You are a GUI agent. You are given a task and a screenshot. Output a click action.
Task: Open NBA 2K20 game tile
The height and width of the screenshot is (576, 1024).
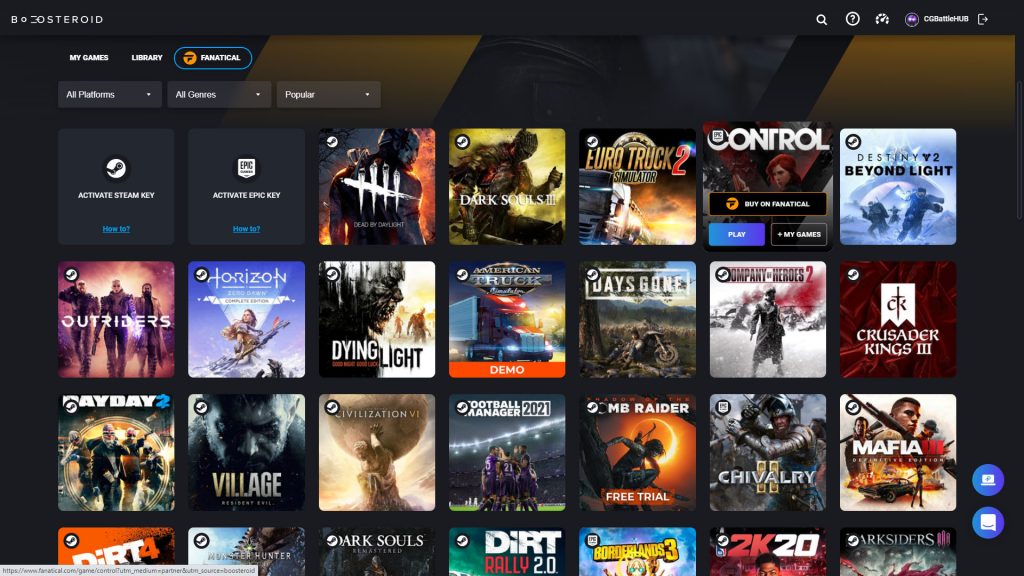click(x=767, y=552)
